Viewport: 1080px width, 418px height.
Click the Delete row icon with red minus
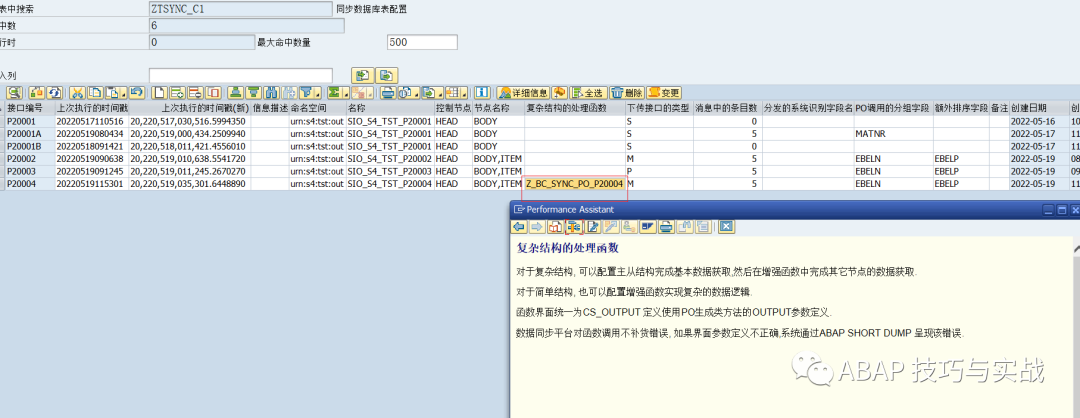pos(195,92)
